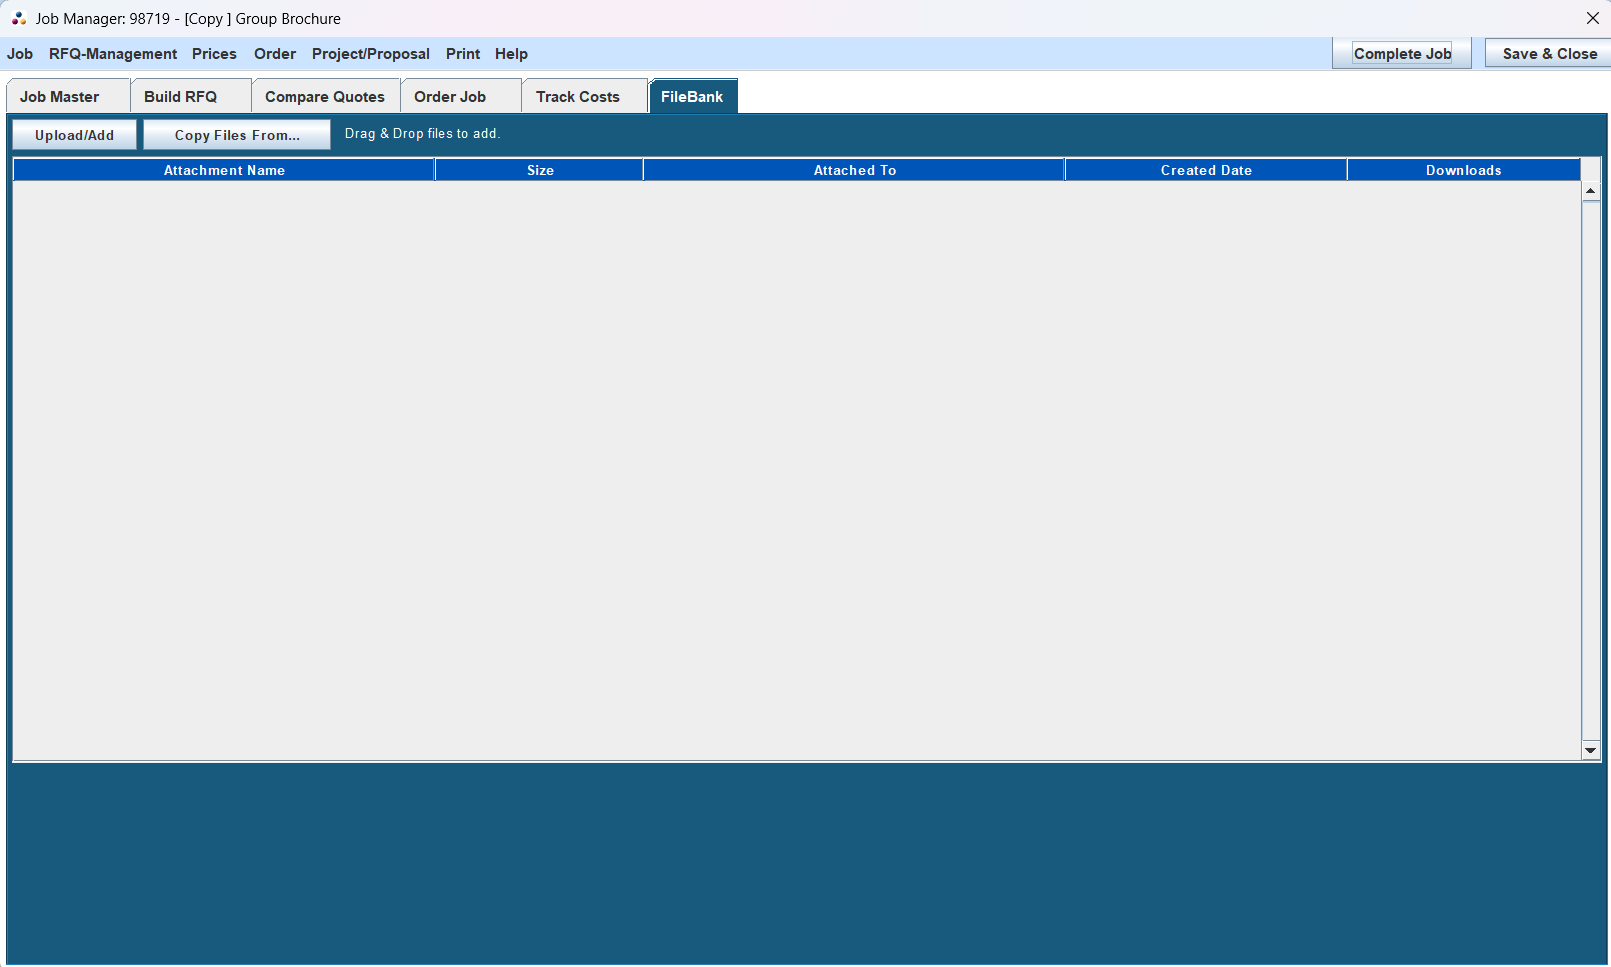Open the Help menu
Viewport: 1611px width, 967px height.
(x=511, y=54)
